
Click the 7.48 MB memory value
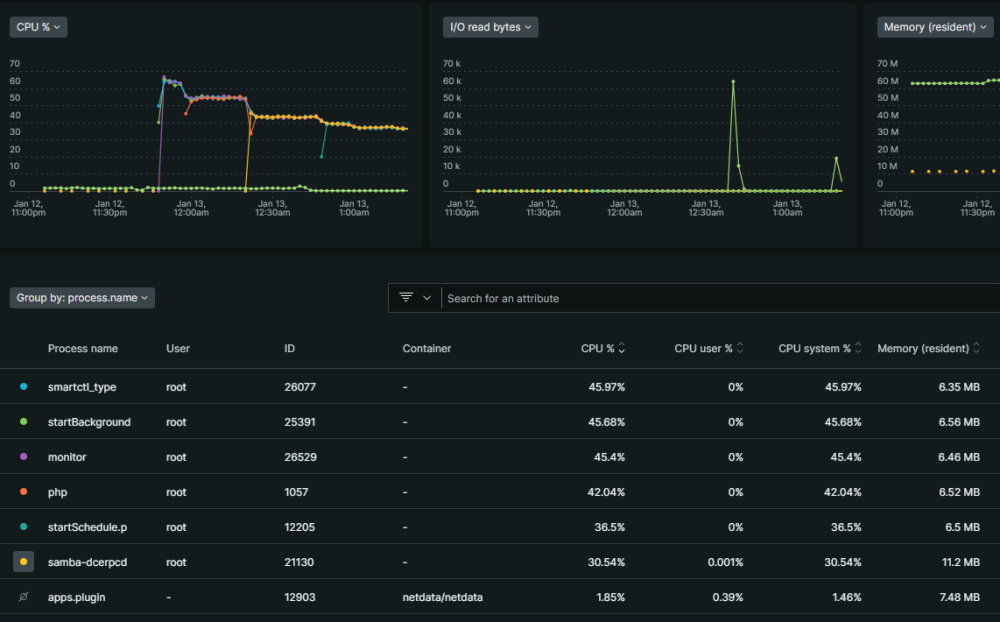pyautogui.click(x=959, y=597)
